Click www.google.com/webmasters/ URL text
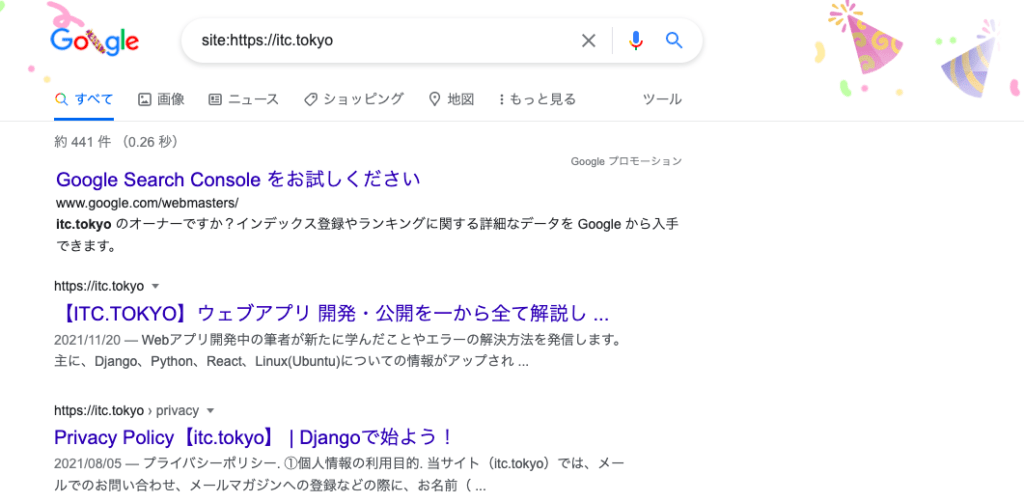 tap(148, 202)
